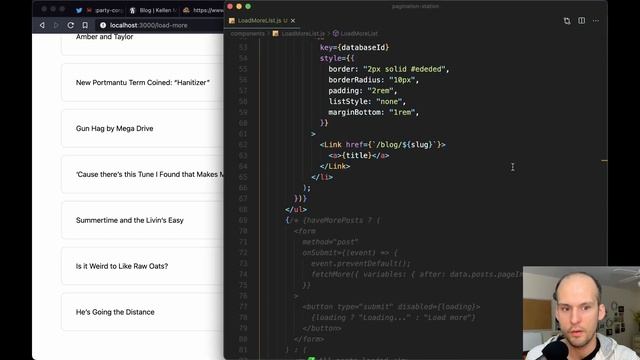Viewport: 640px width, 360px height.
Task: Bookmark the current browser page
Action: coord(85,25)
